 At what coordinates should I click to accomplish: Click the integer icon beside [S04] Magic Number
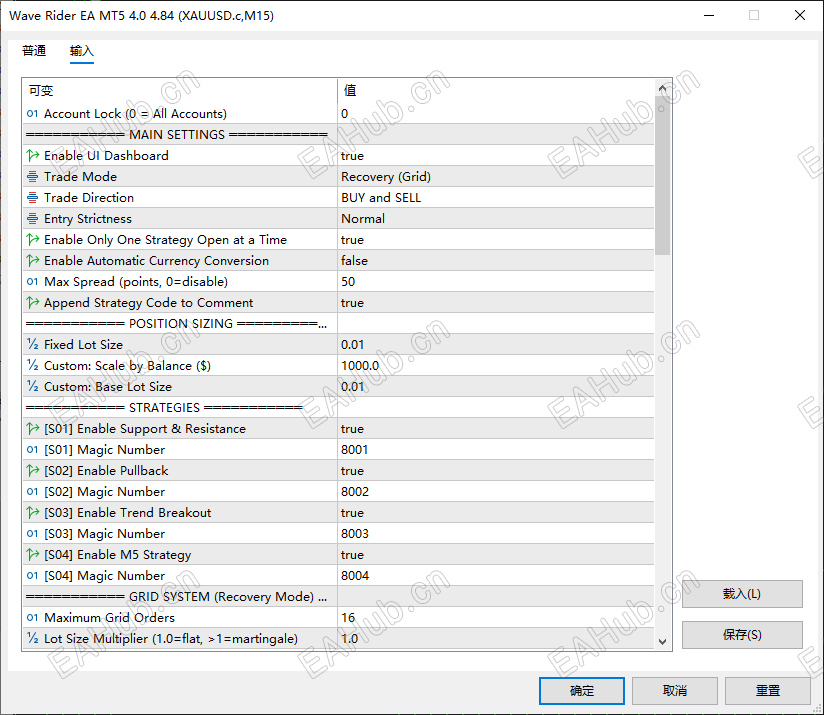[33, 576]
